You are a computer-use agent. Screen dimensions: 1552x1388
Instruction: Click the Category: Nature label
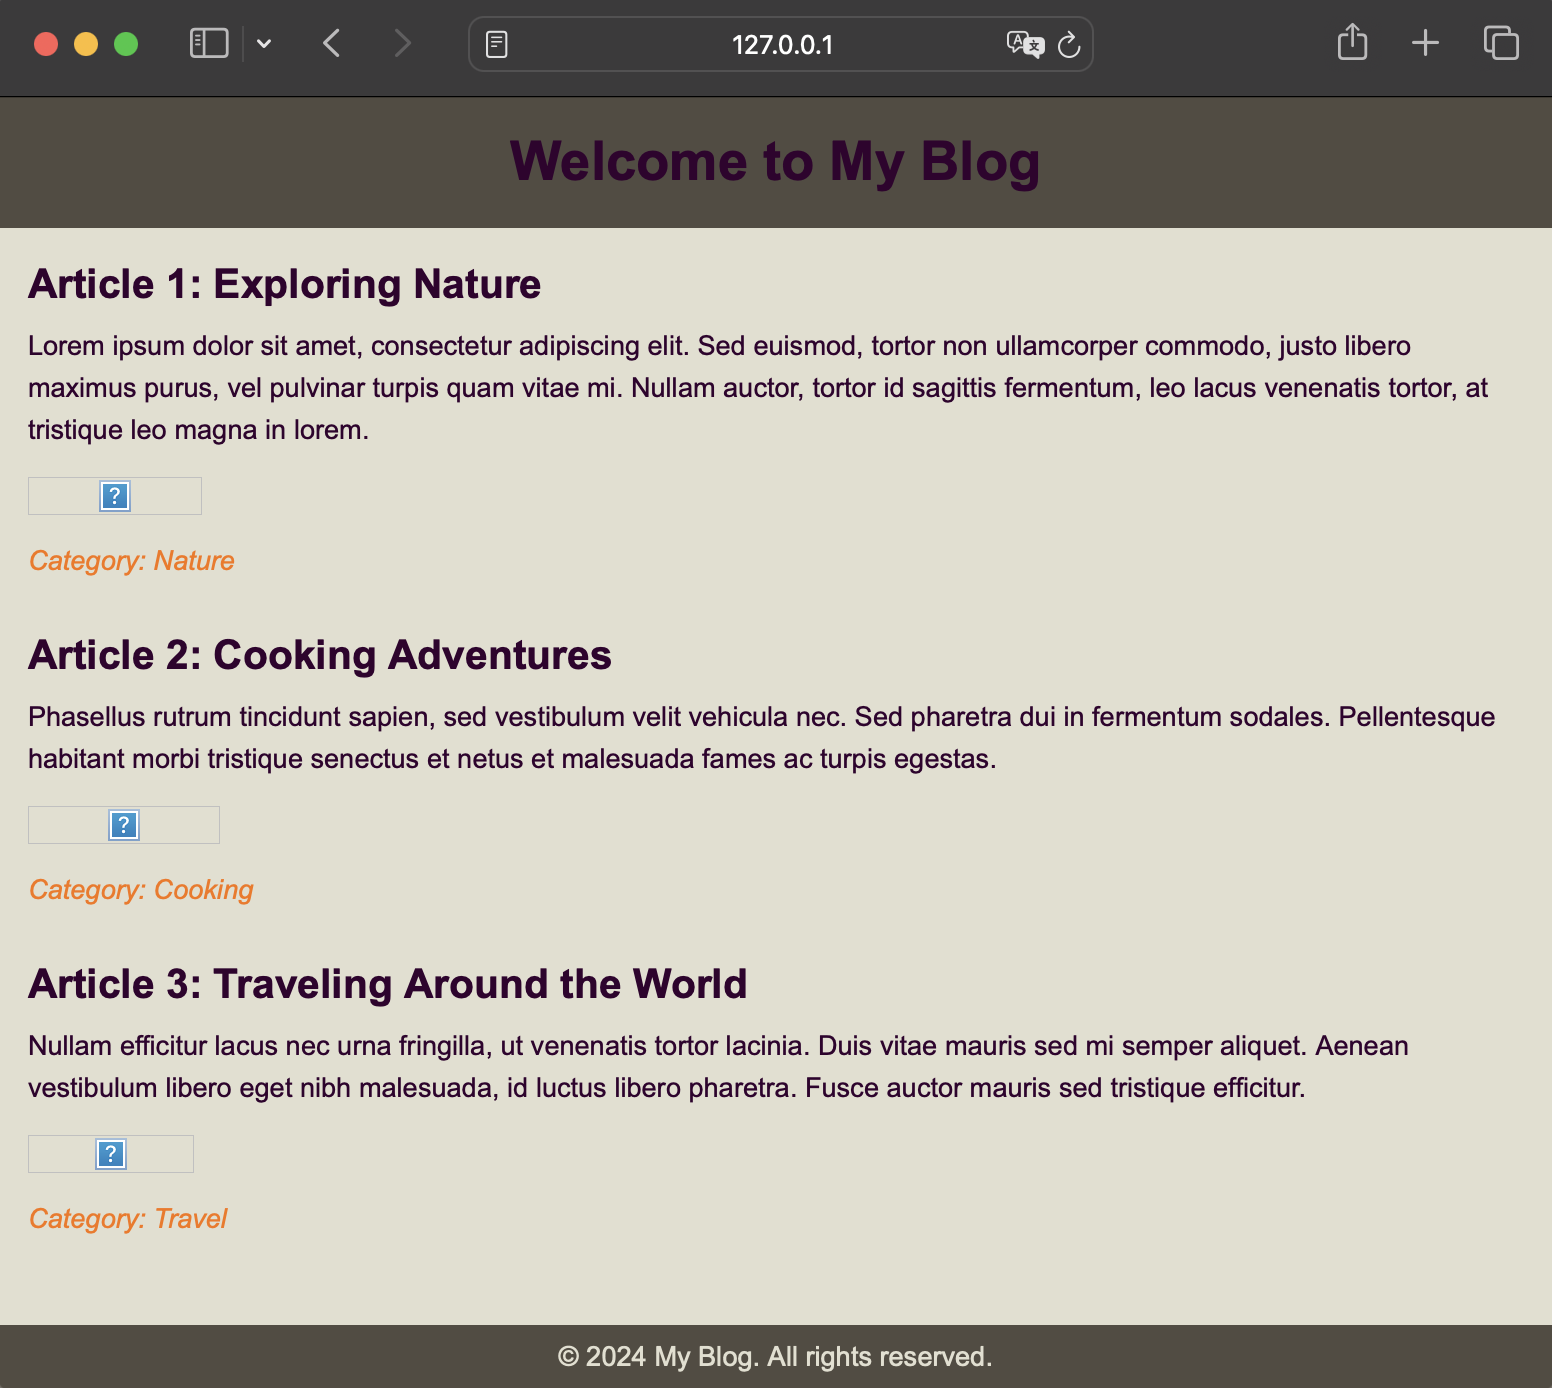(x=131, y=561)
